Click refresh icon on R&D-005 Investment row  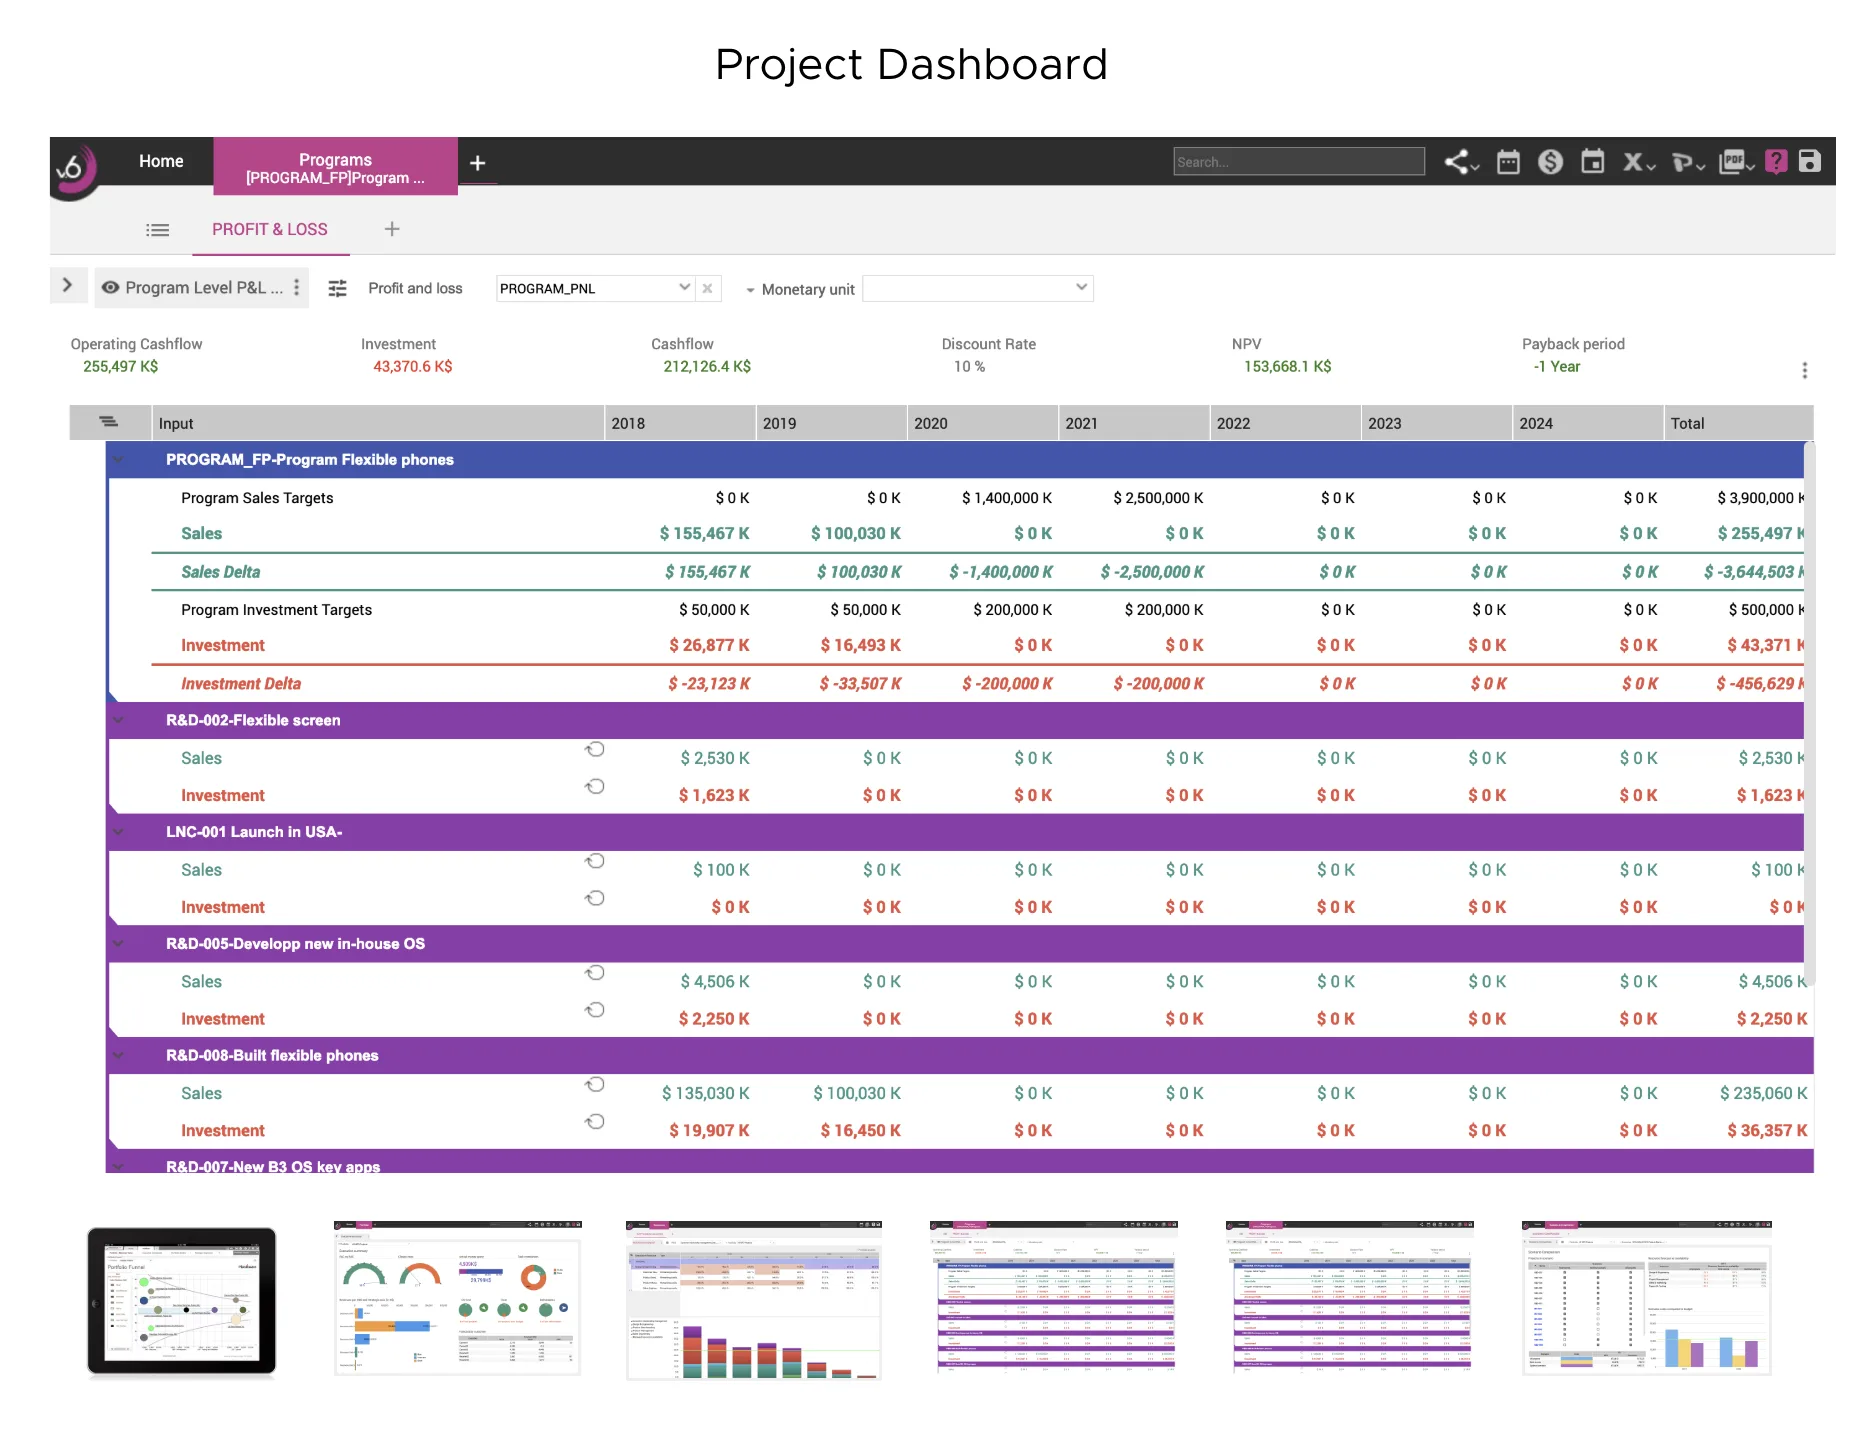coord(595,1010)
